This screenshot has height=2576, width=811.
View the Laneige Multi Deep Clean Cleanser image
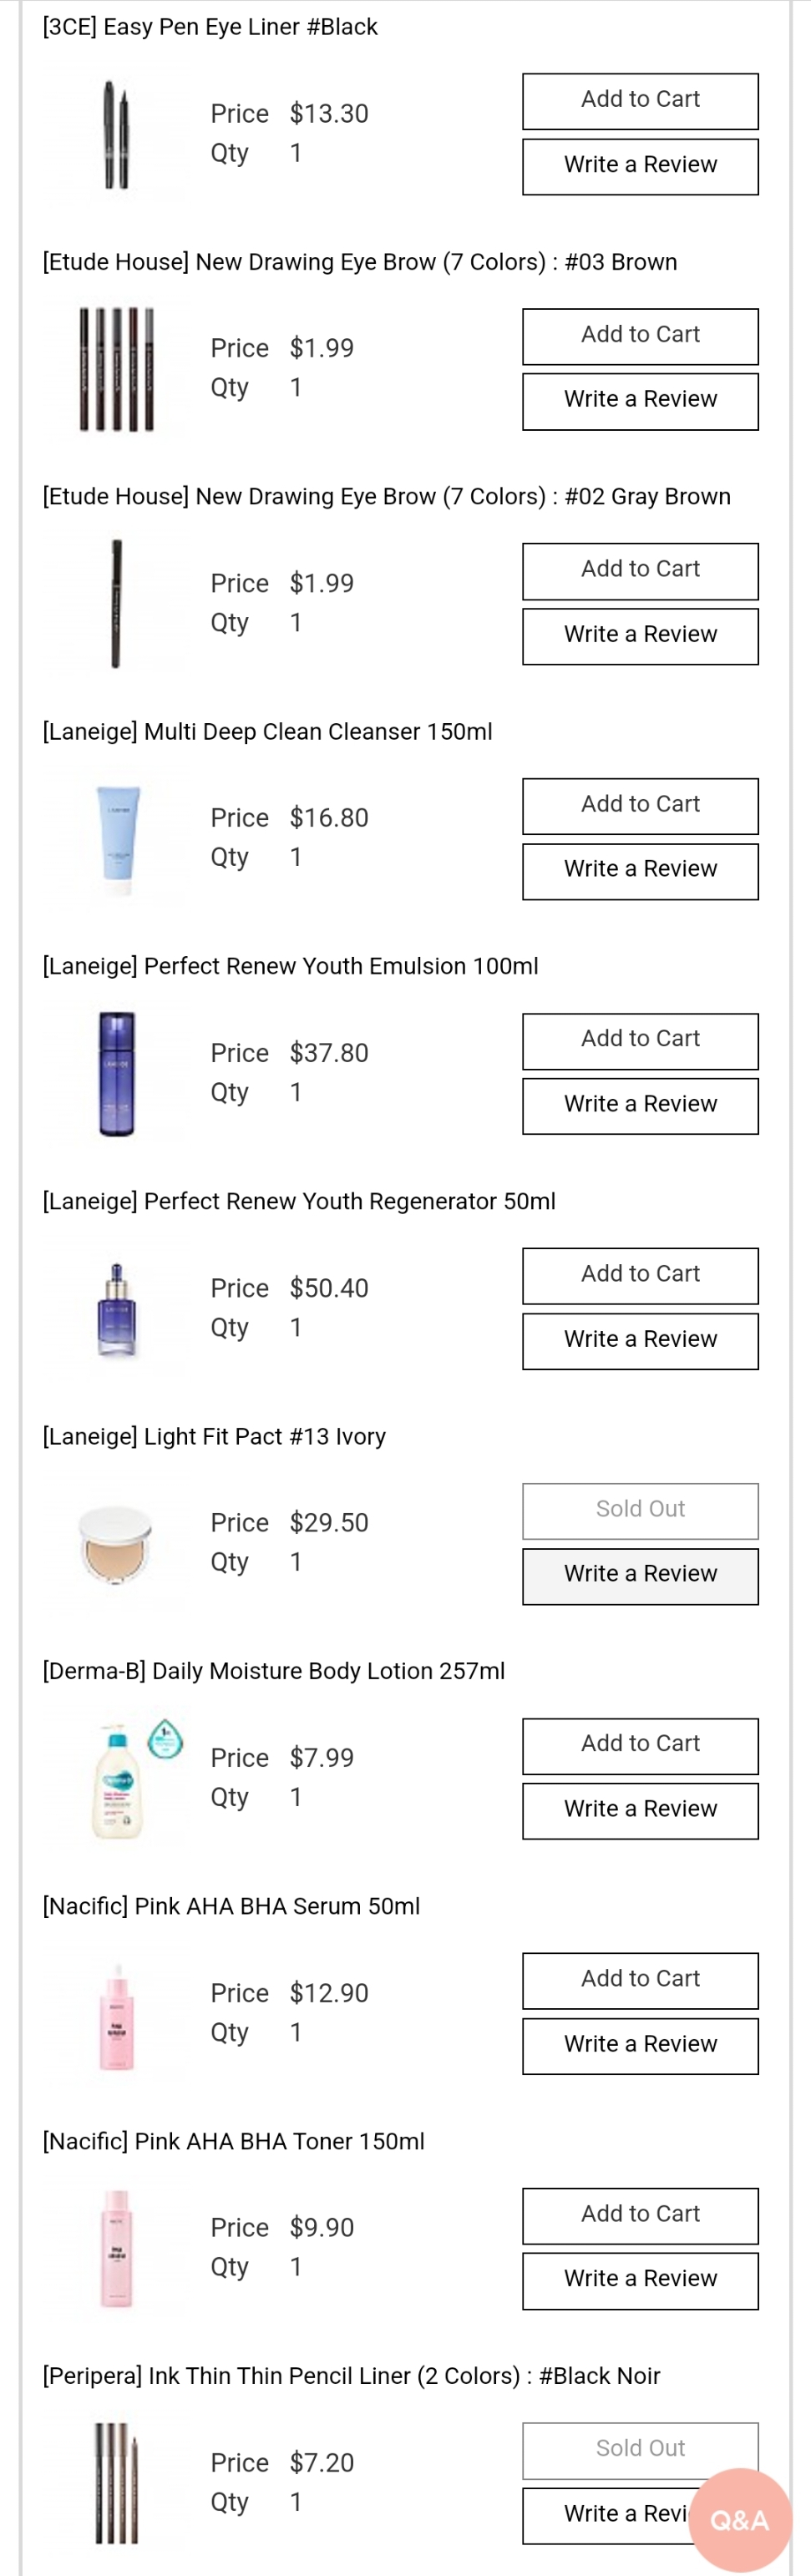[116, 838]
